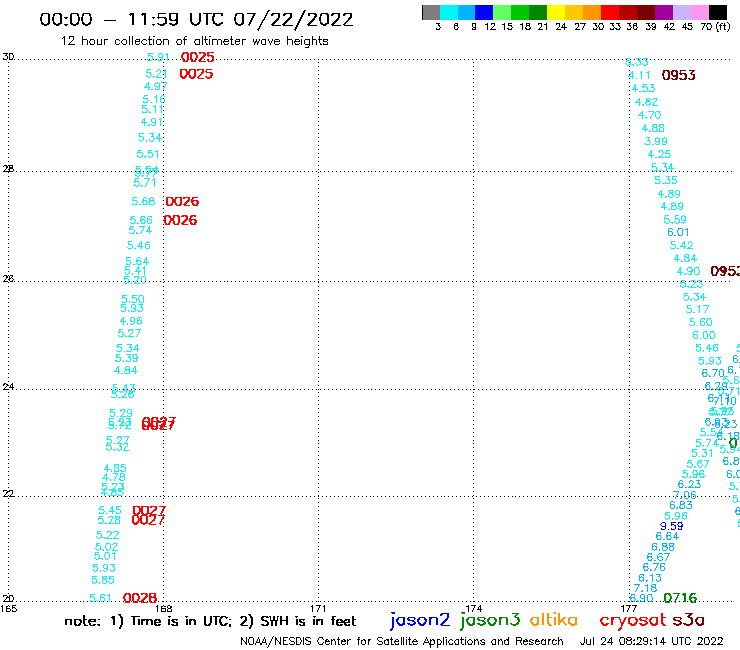Click the pink swatch in the color scale
This screenshot has height=650, width=740.
tap(699, 12)
